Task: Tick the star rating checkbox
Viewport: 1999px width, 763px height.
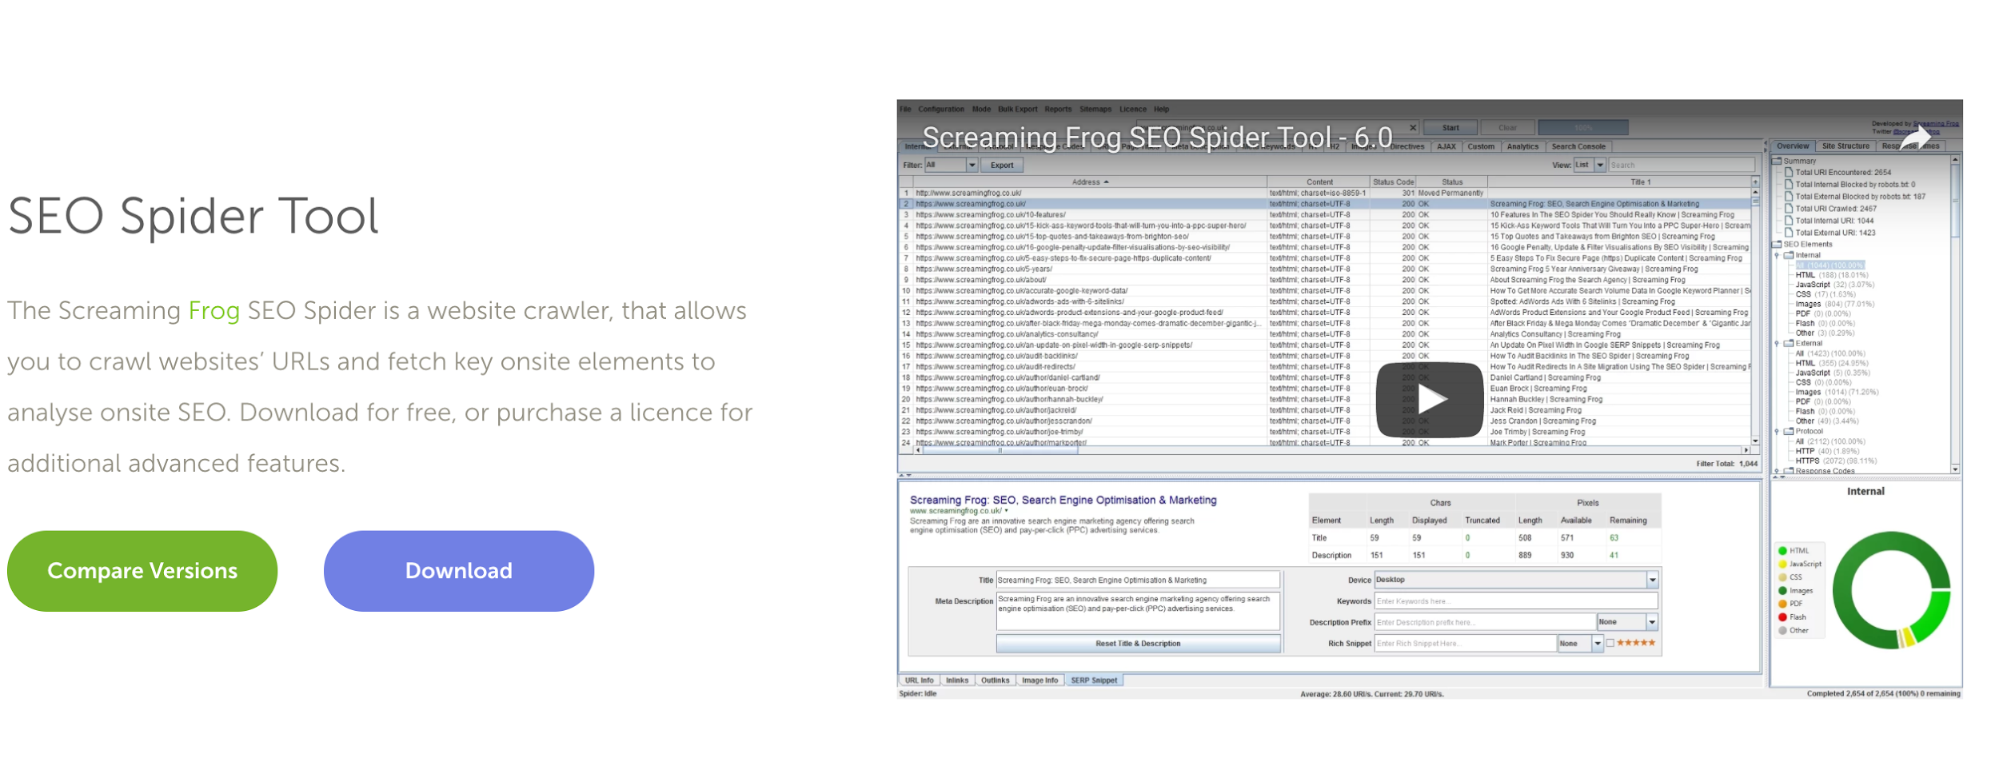Action: [1610, 643]
